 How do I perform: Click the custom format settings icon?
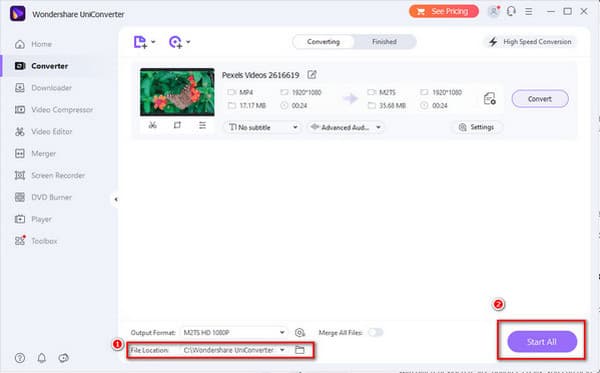pos(300,332)
